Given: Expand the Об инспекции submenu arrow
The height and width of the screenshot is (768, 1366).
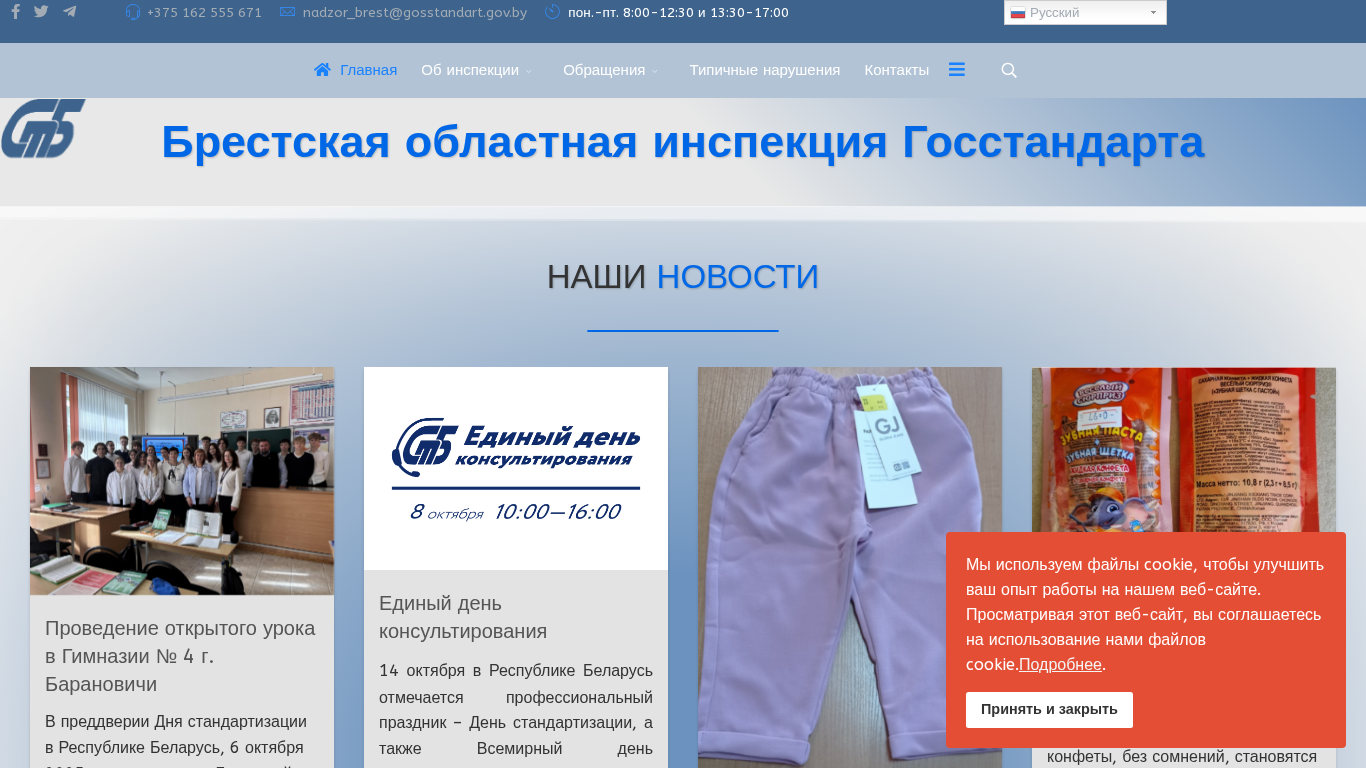Looking at the screenshot, I should coord(529,71).
